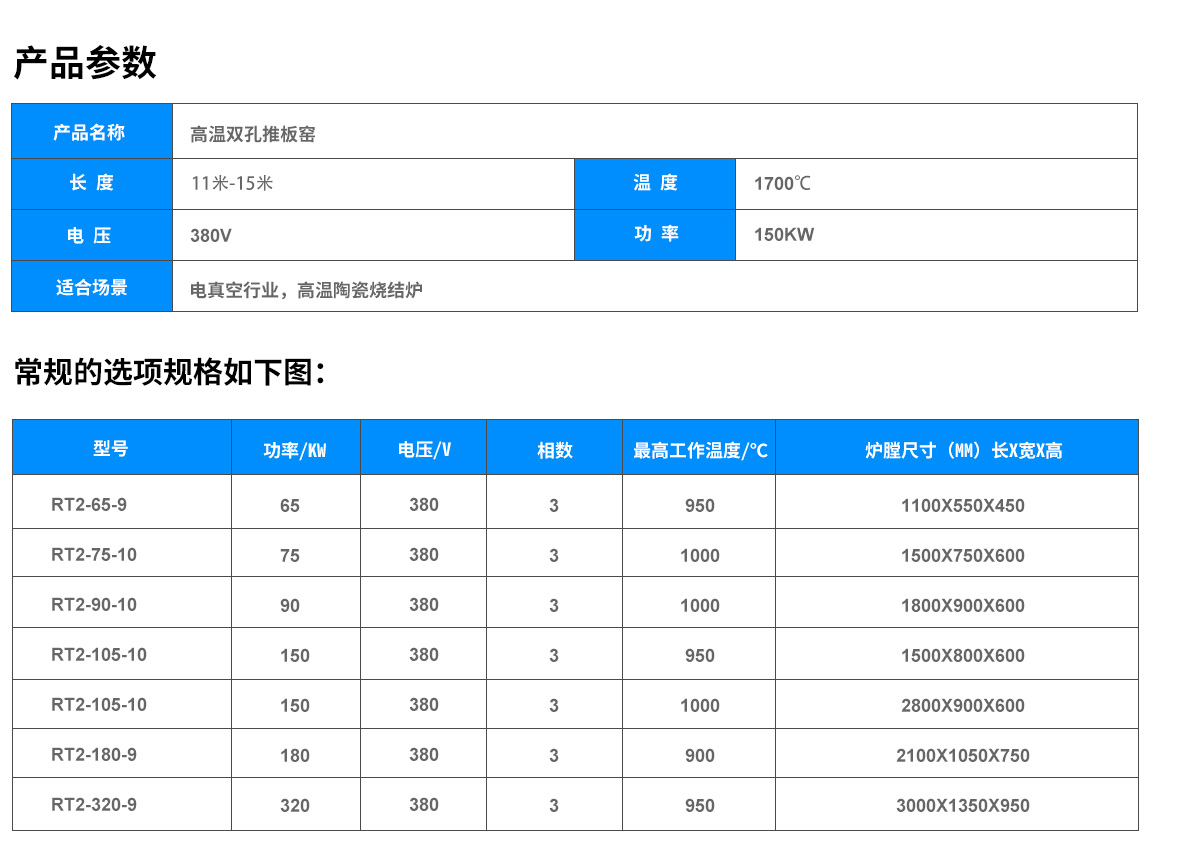This screenshot has height=853, width=1200.
Task: Click the 高温双孔推板窑 product name value
Action: click(253, 133)
